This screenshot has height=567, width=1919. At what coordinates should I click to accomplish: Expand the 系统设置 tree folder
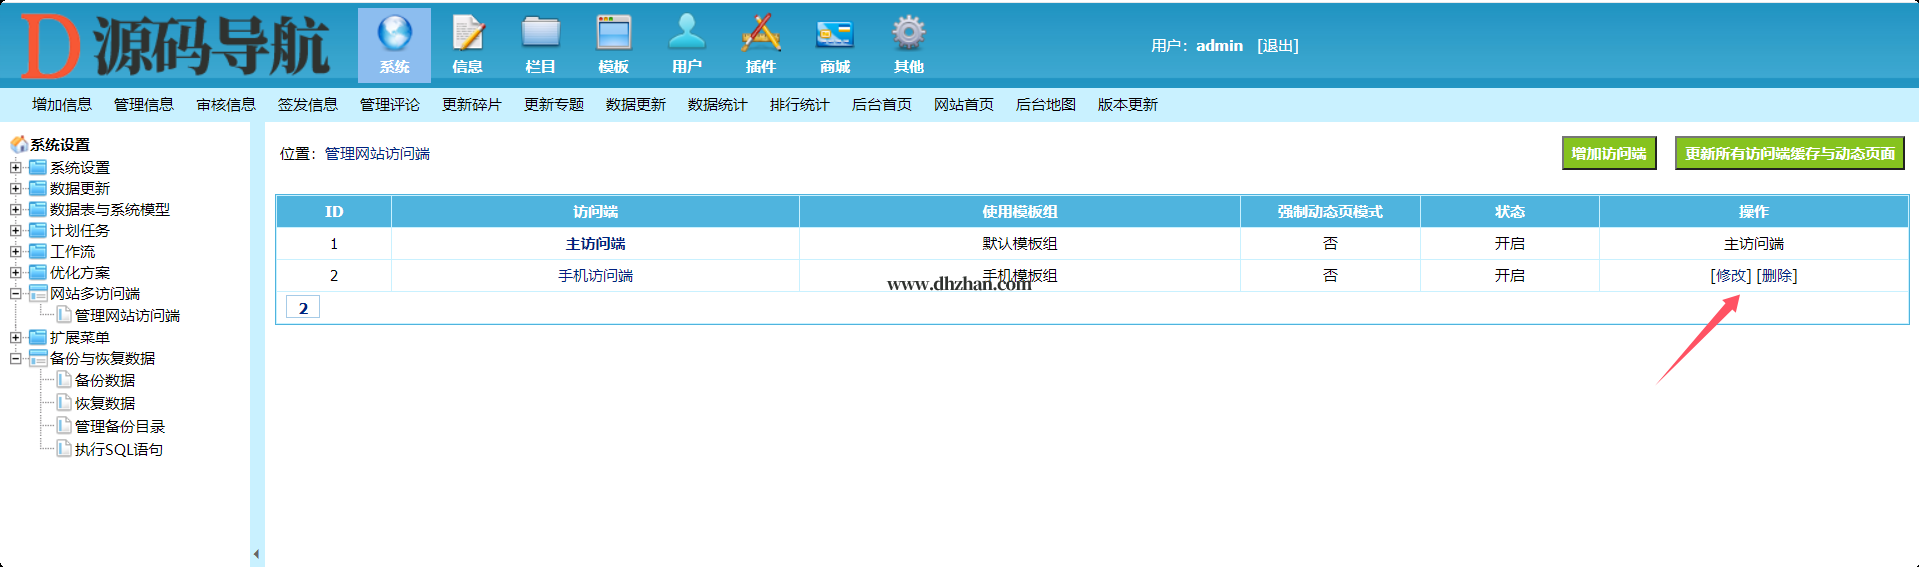[x=16, y=168]
